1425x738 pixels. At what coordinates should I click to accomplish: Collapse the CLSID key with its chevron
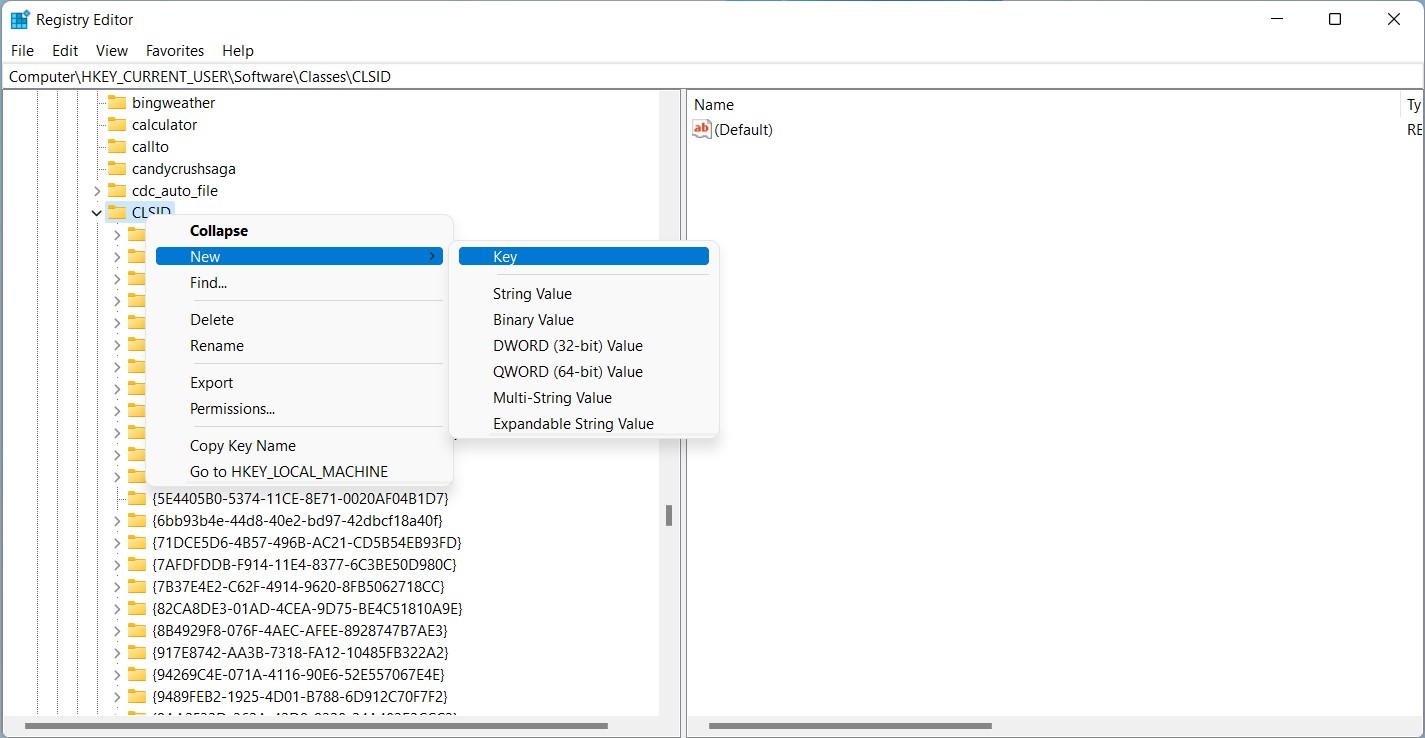pos(97,213)
